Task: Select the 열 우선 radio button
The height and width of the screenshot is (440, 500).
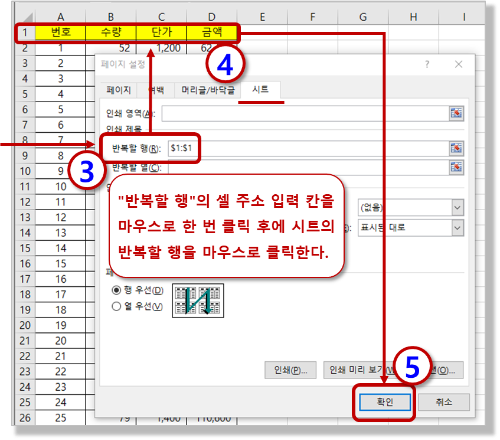Action: pyautogui.click(x=116, y=306)
